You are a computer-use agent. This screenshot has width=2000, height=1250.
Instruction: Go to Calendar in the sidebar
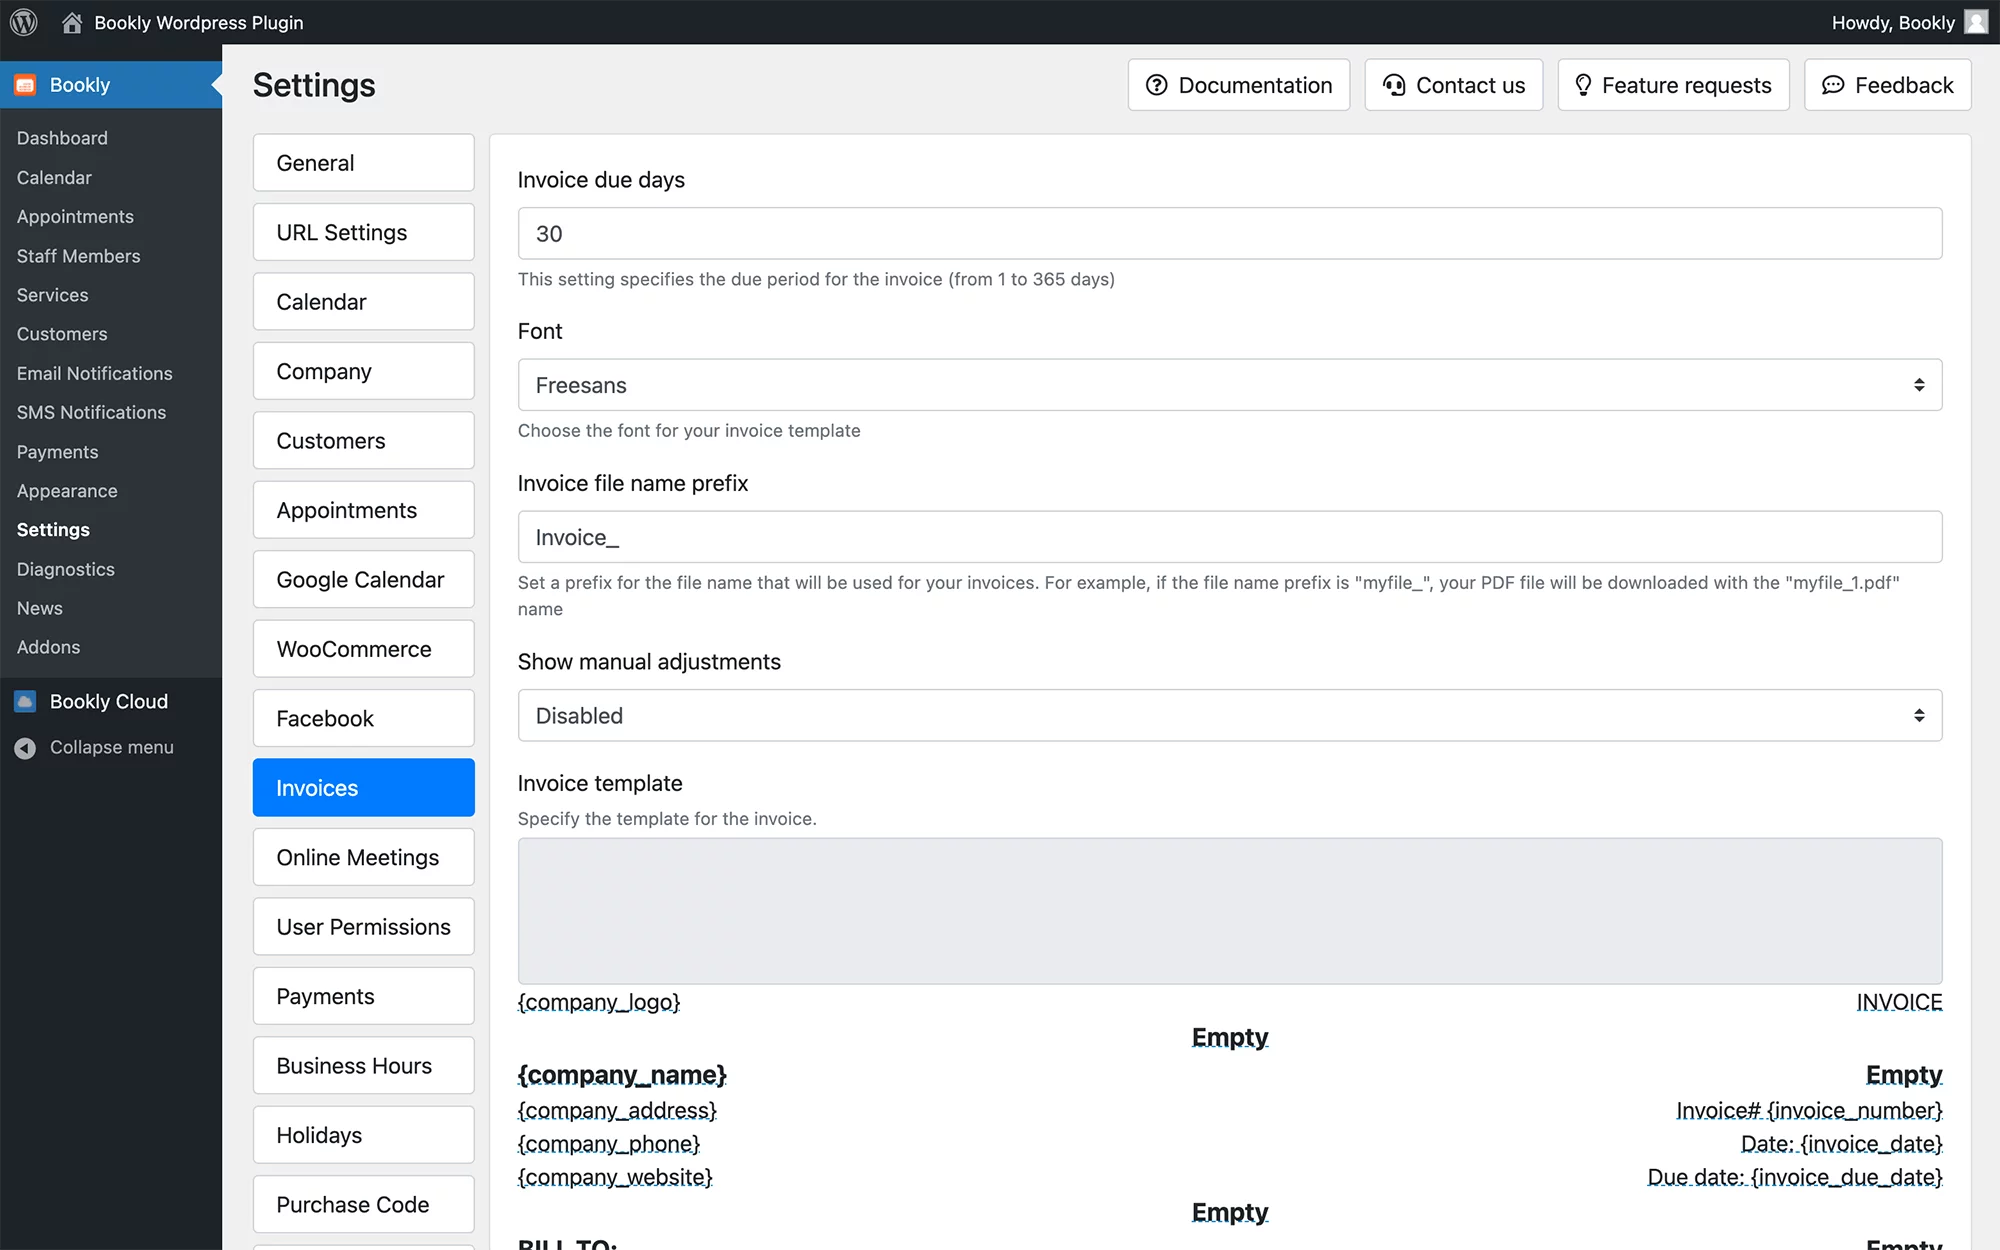pyautogui.click(x=54, y=177)
